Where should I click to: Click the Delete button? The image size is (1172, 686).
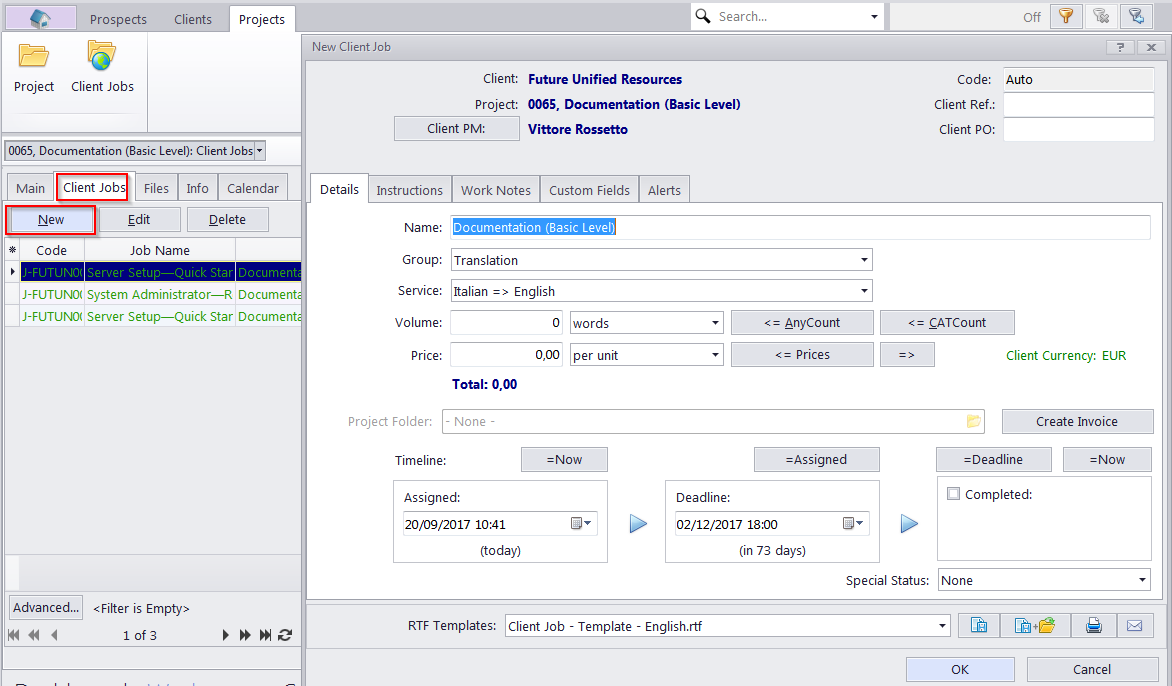pyautogui.click(x=227, y=220)
